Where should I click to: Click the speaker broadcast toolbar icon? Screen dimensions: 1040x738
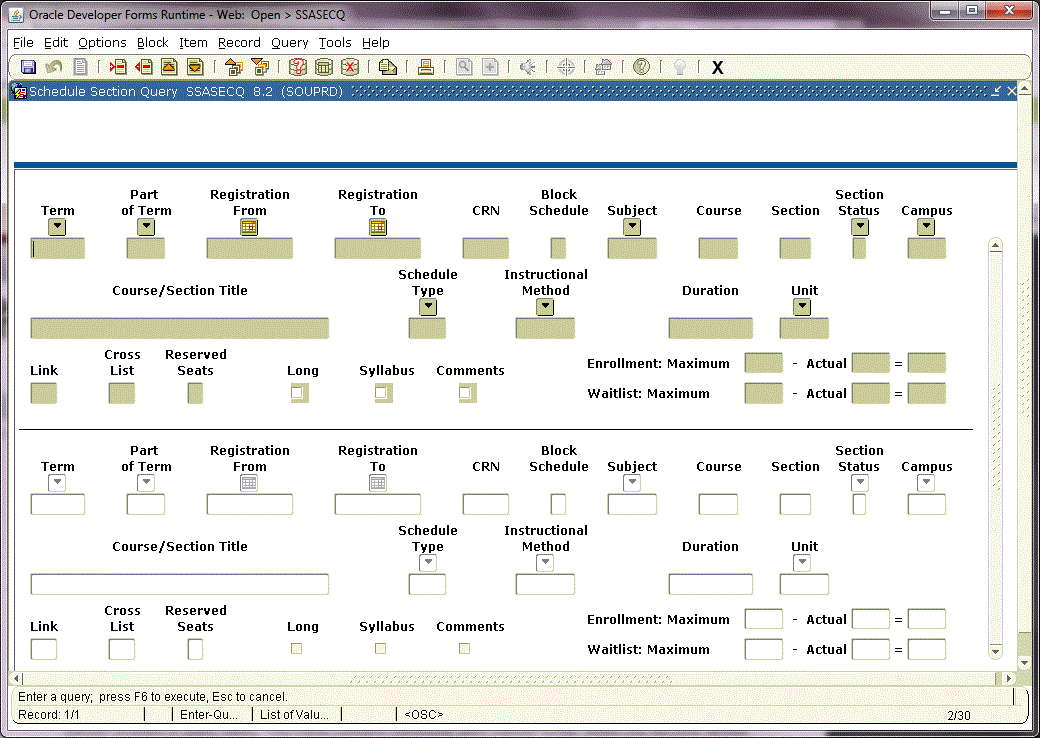pos(528,67)
